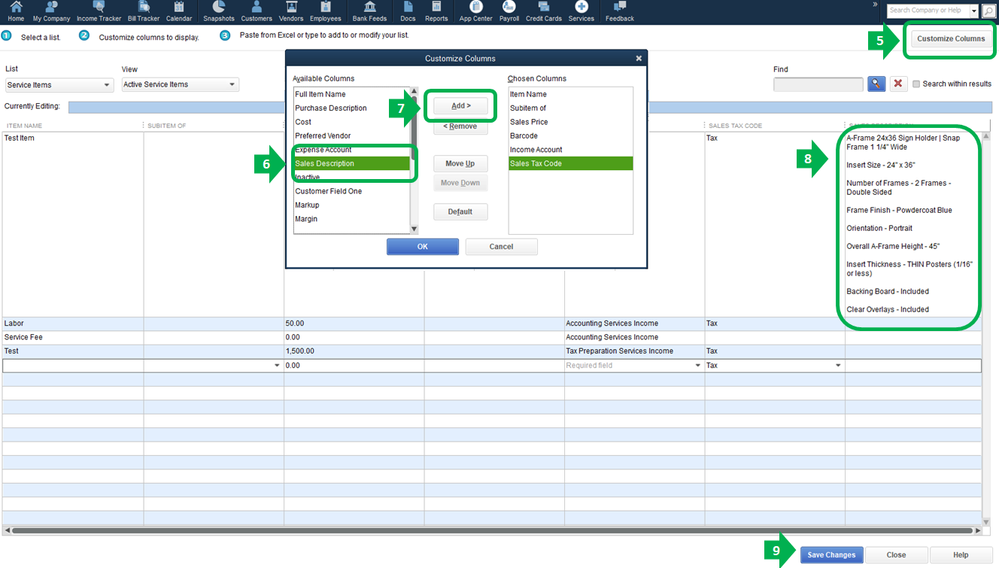Open Bank Feeds
This screenshot has width=999, height=568.
370,11
